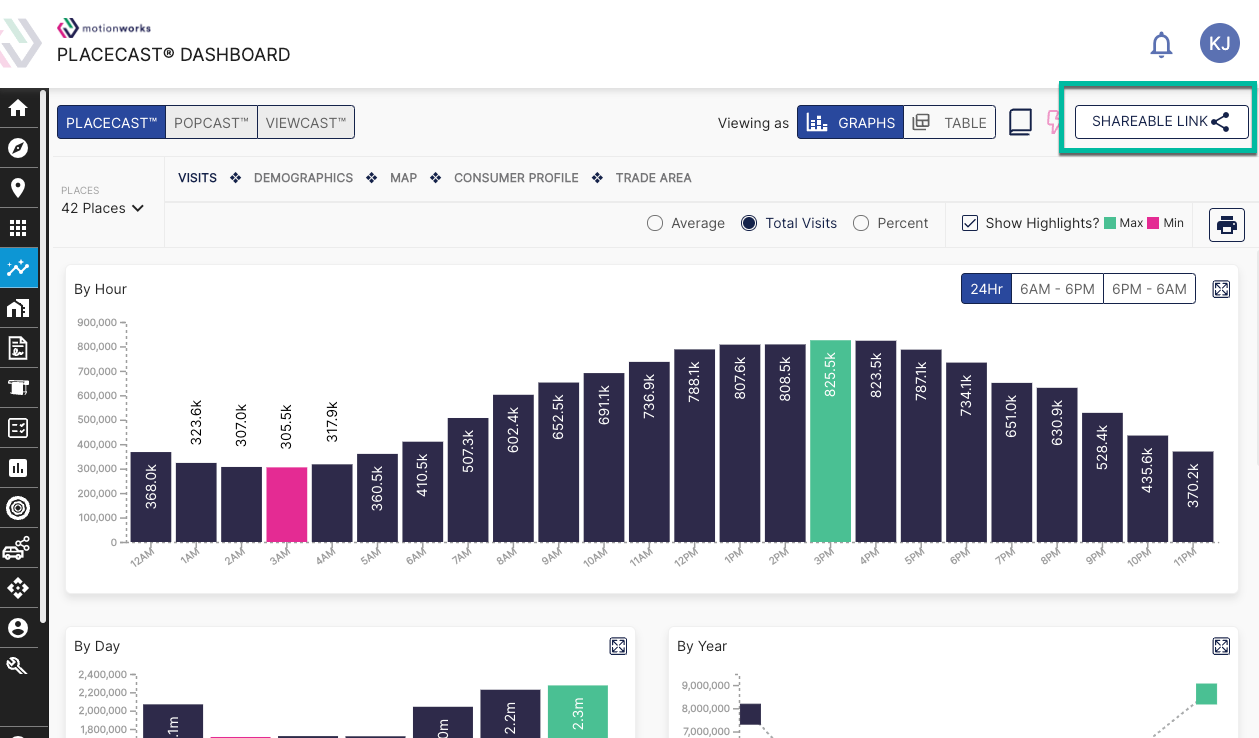This screenshot has height=738, width=1259.
Task: Open the account profile sidebar icon
Action: click(18, 628)
